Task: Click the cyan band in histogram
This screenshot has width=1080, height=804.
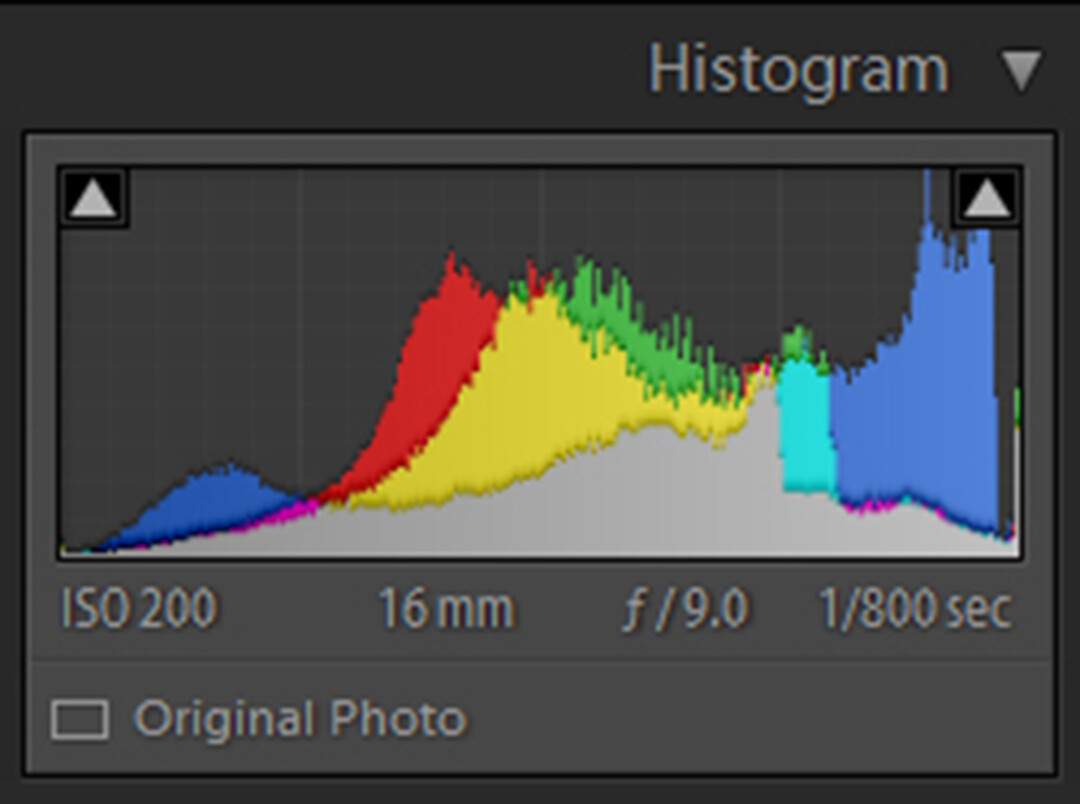Action: (806, 427)
